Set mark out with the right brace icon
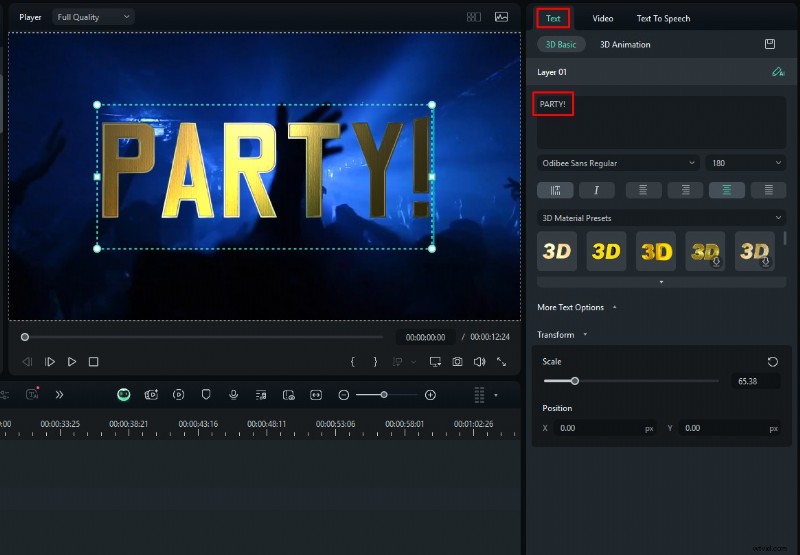The image size is (800, 555). [375, 362]
